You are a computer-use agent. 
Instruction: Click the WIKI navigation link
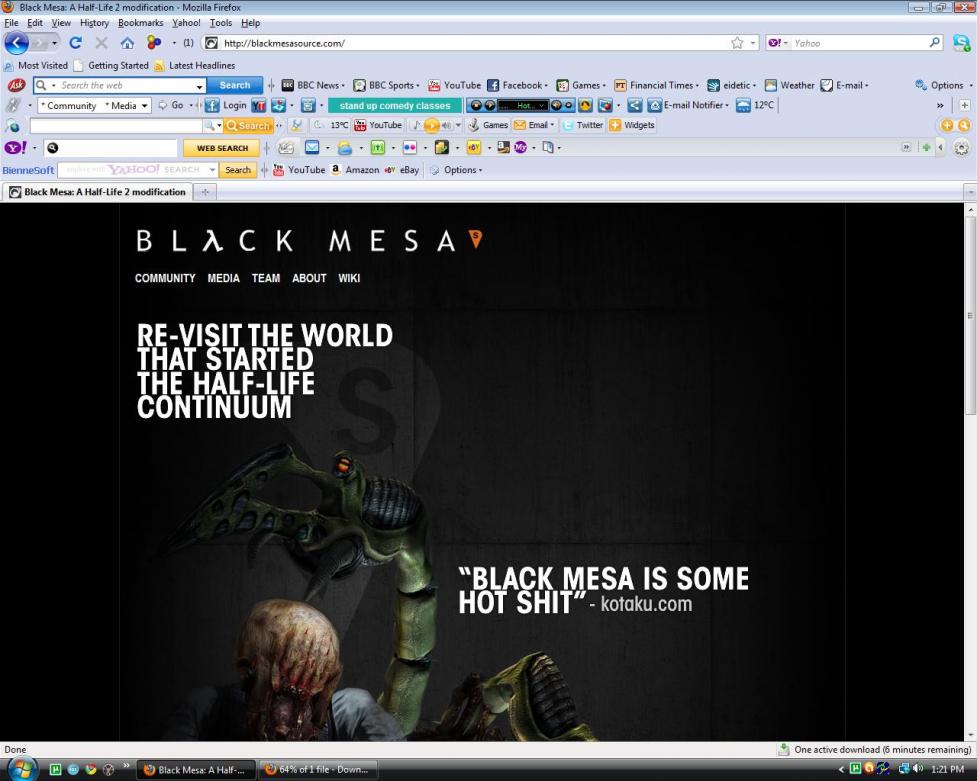tap(349, 278)
